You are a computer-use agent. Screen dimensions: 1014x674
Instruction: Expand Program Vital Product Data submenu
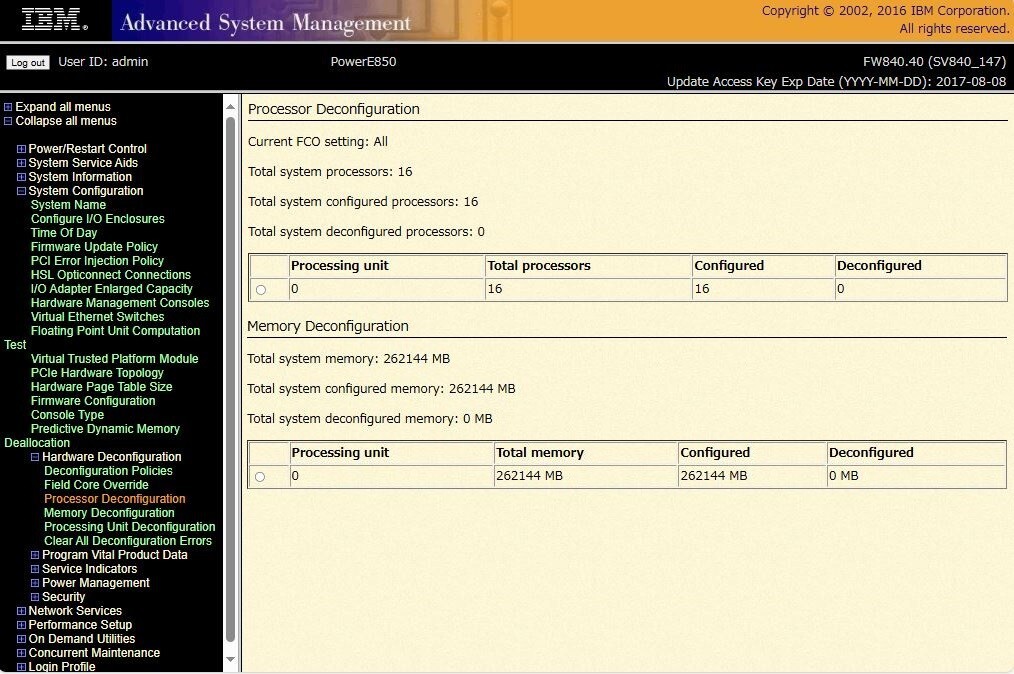pos(35,555)
